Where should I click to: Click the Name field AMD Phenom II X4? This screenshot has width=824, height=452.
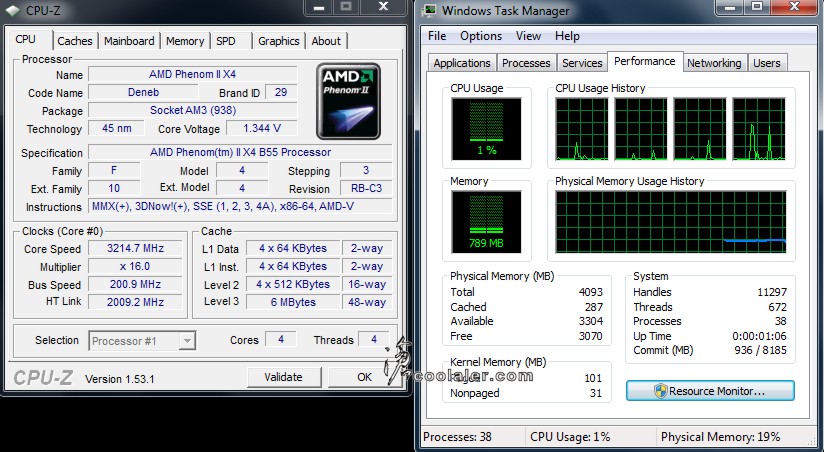coord(192,74)
